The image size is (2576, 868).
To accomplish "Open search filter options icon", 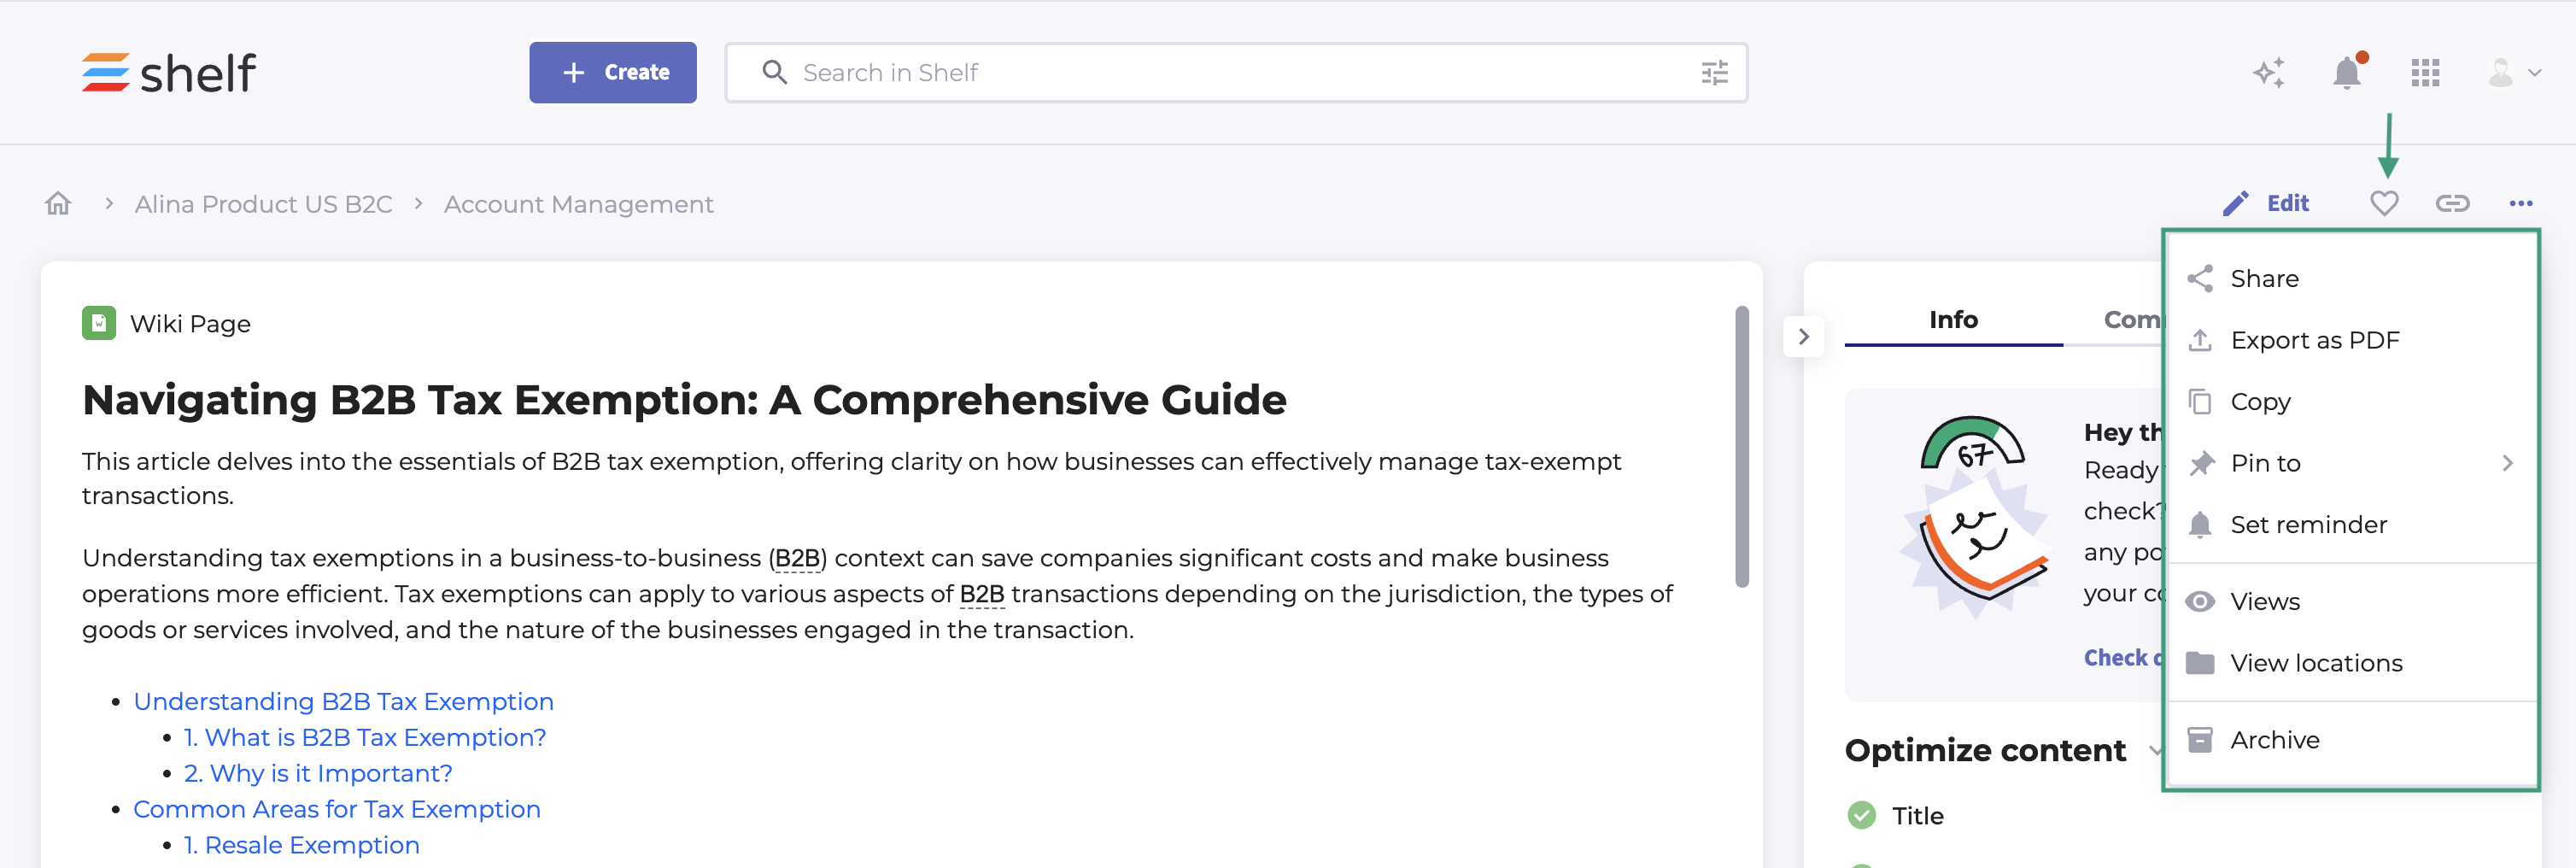I will click(x=1714, y=73).
